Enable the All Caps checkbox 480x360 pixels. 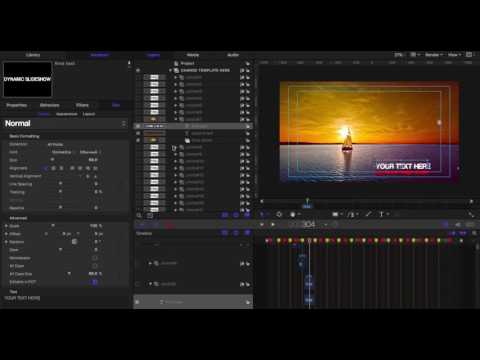coord(95,266)
